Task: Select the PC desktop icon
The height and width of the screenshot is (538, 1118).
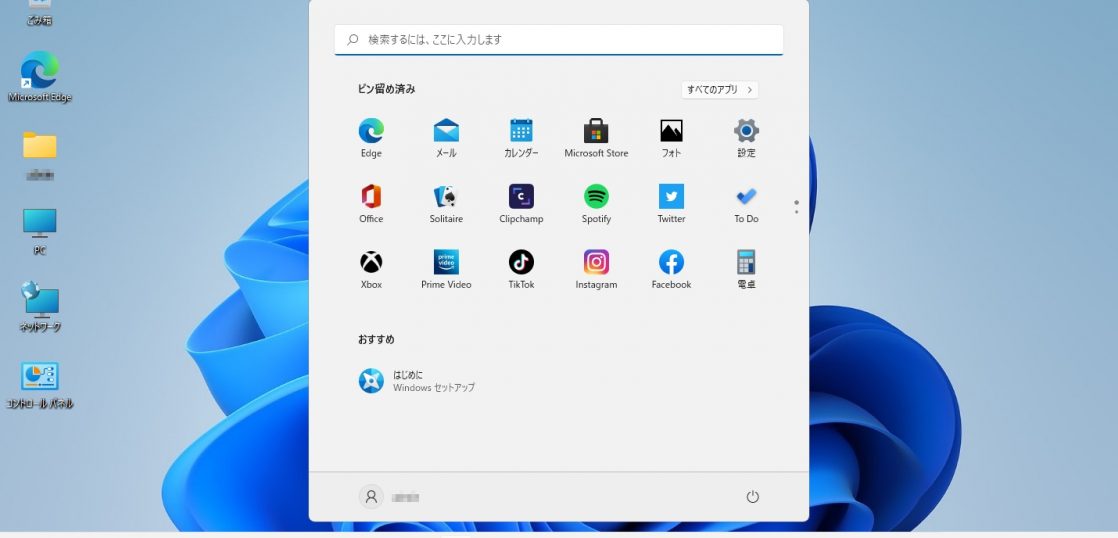Action: coord(40,232)
